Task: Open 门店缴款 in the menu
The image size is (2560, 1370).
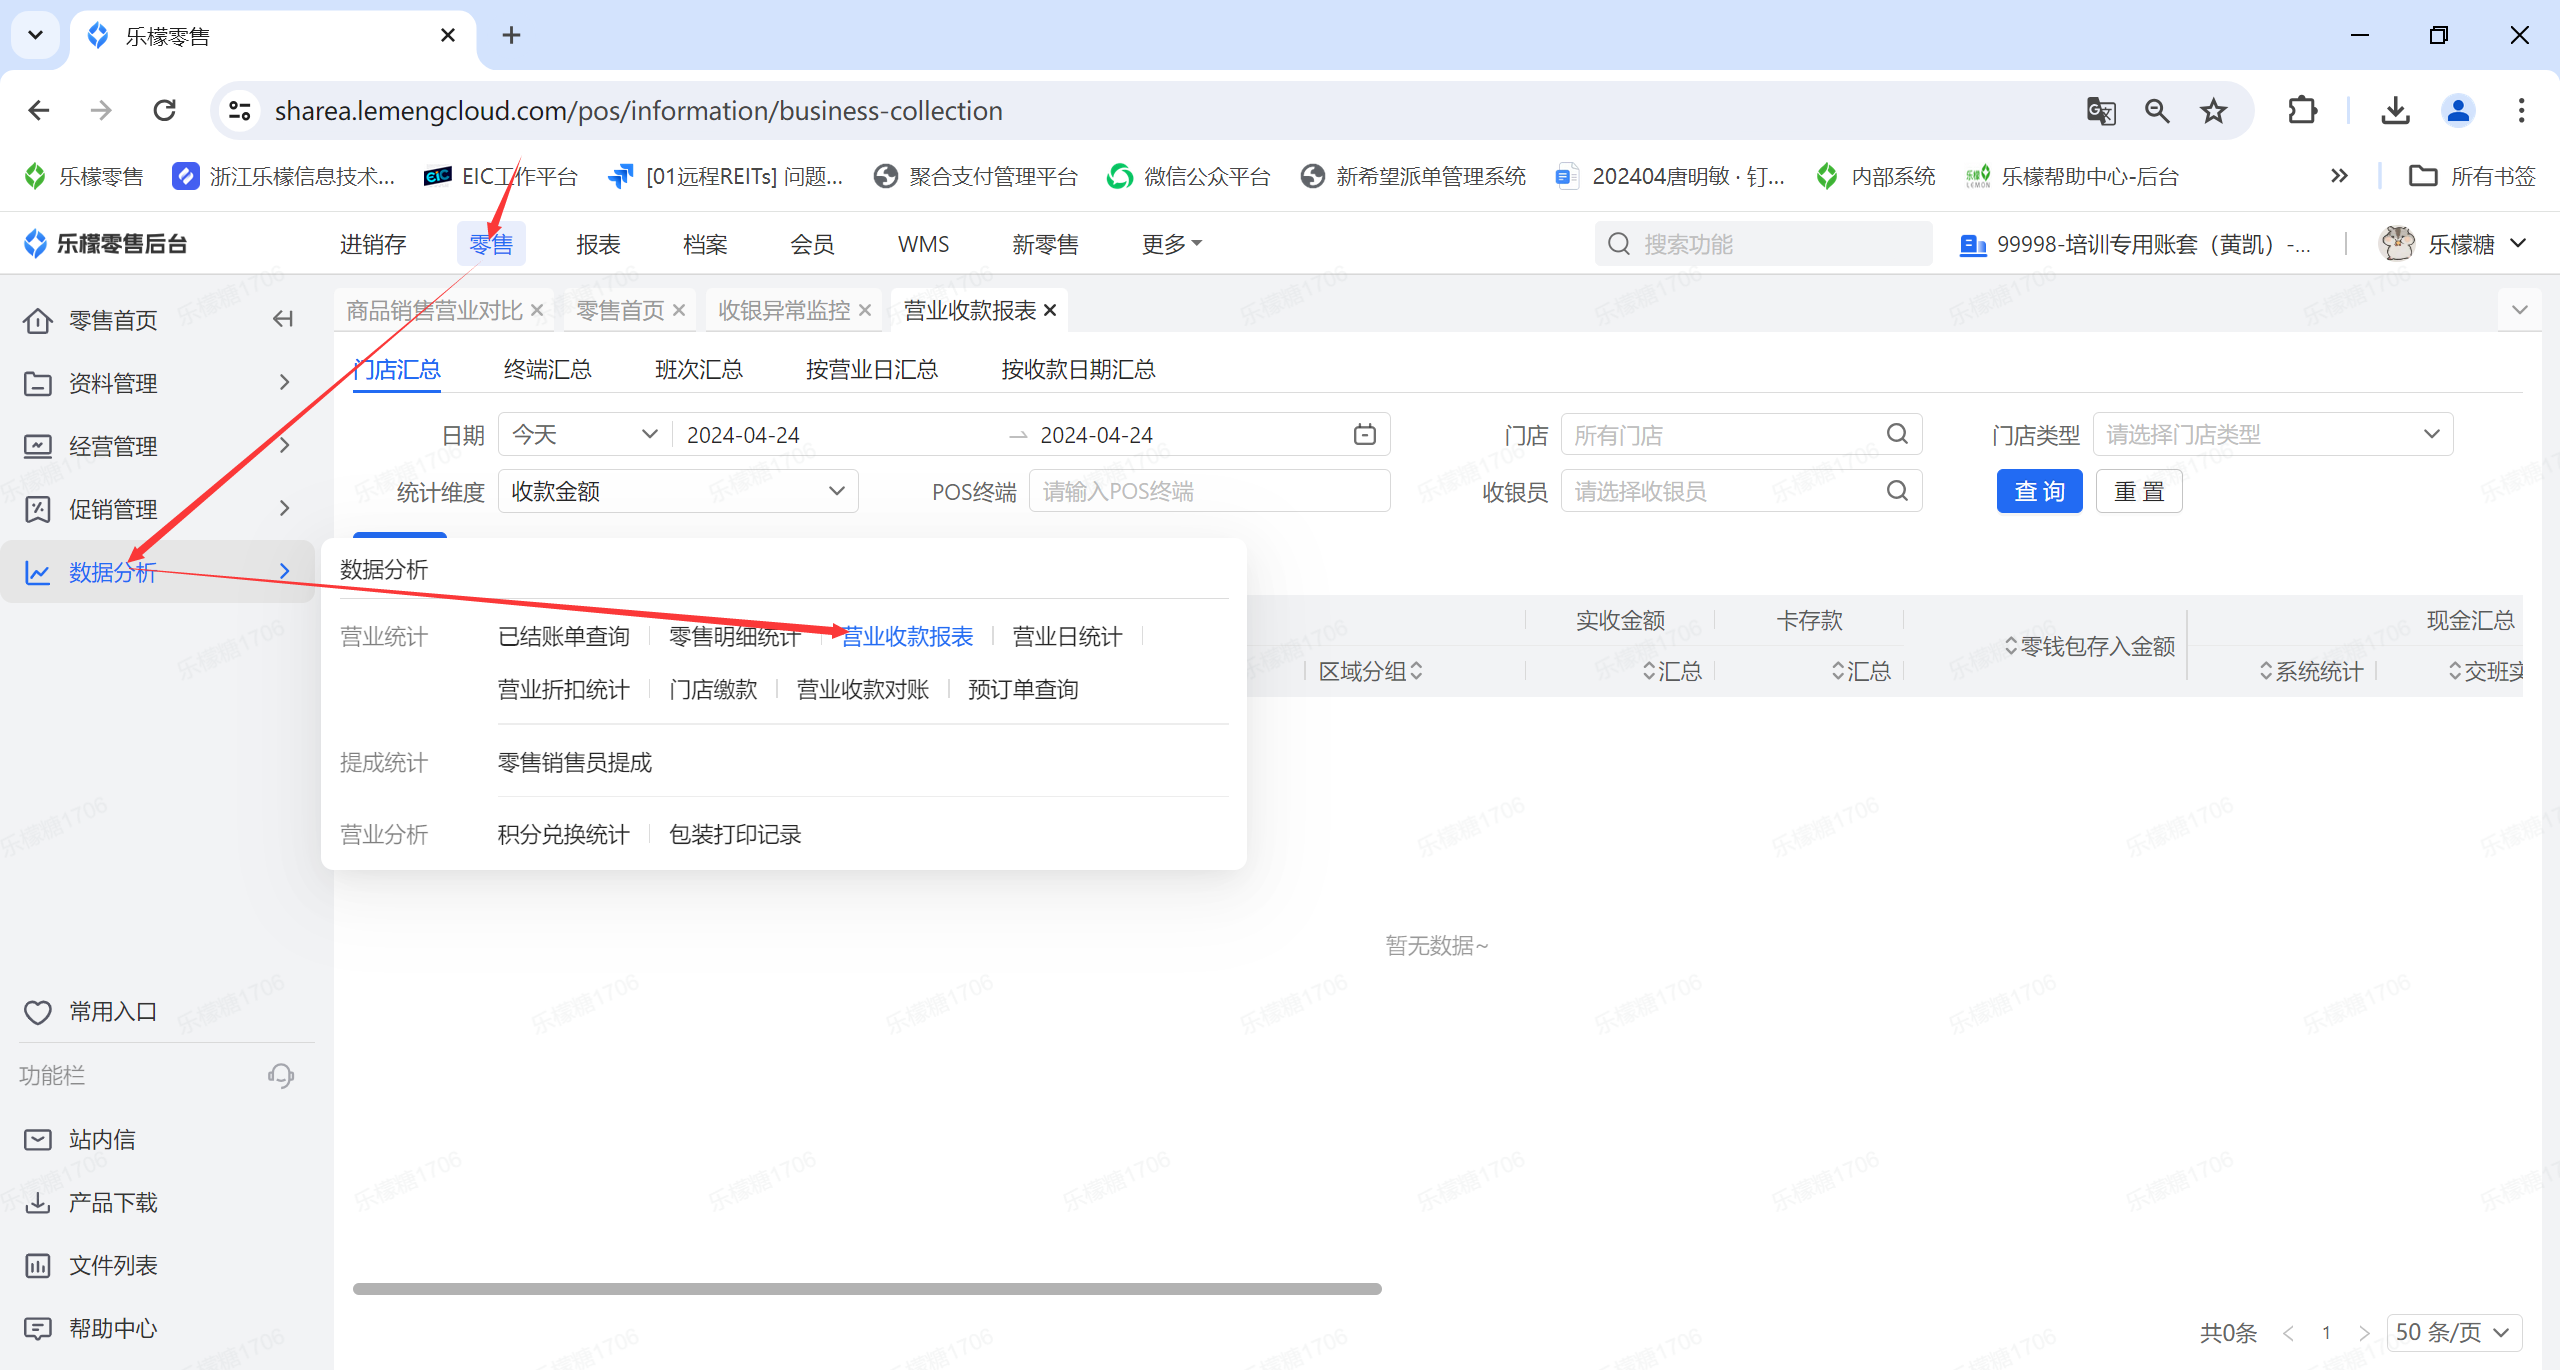Action: (713, 690)
